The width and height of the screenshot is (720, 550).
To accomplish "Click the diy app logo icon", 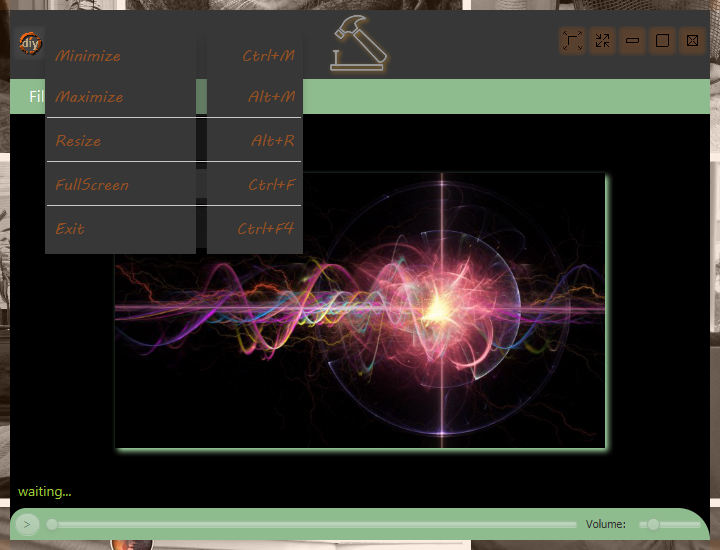I will (x=30, y=43).
